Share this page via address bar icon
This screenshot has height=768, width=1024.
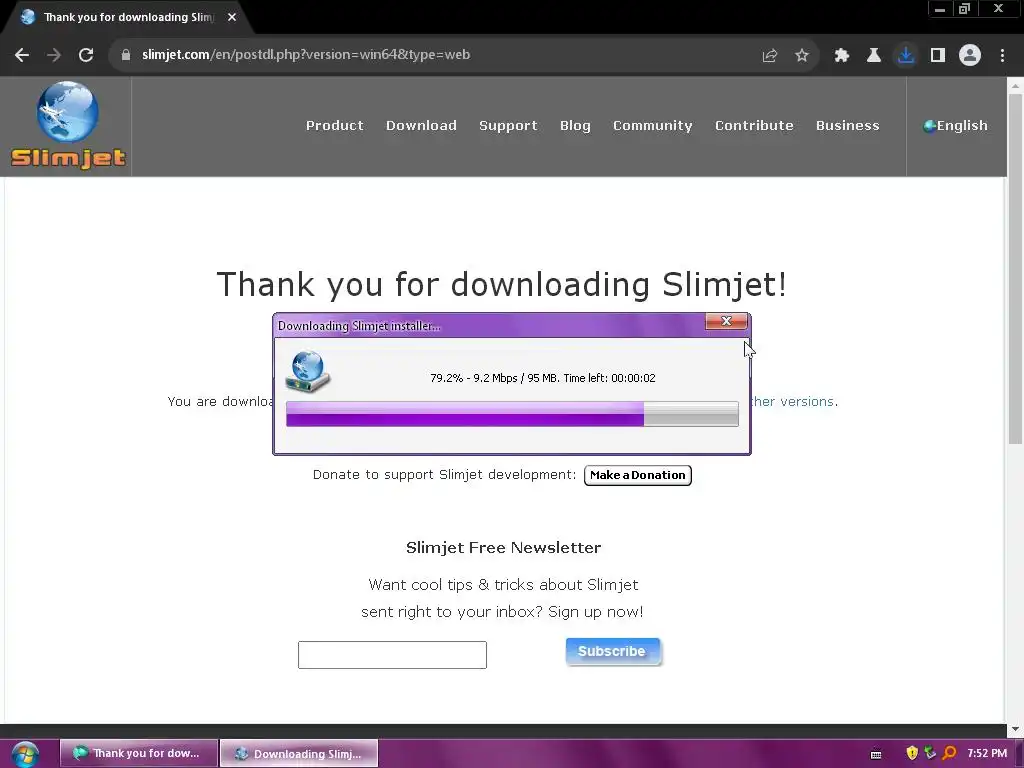click(x=770, y=55)
